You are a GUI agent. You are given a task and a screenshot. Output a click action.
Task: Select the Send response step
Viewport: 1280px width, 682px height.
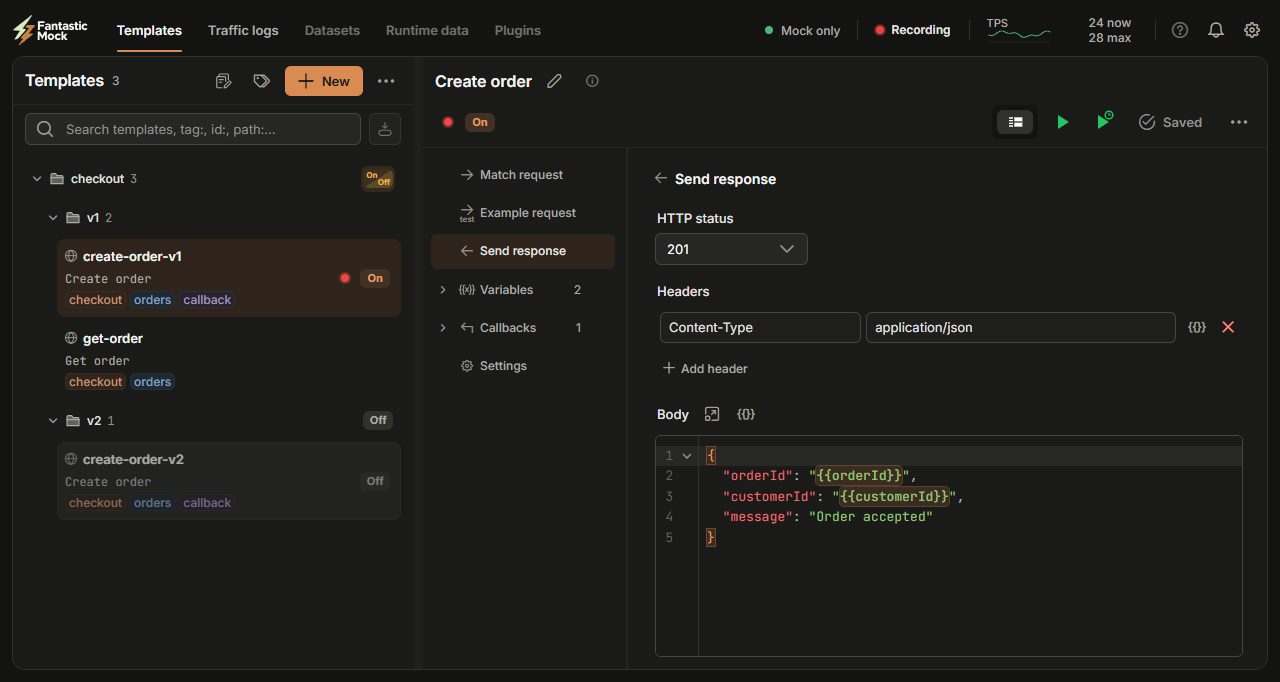click(523, 251)
